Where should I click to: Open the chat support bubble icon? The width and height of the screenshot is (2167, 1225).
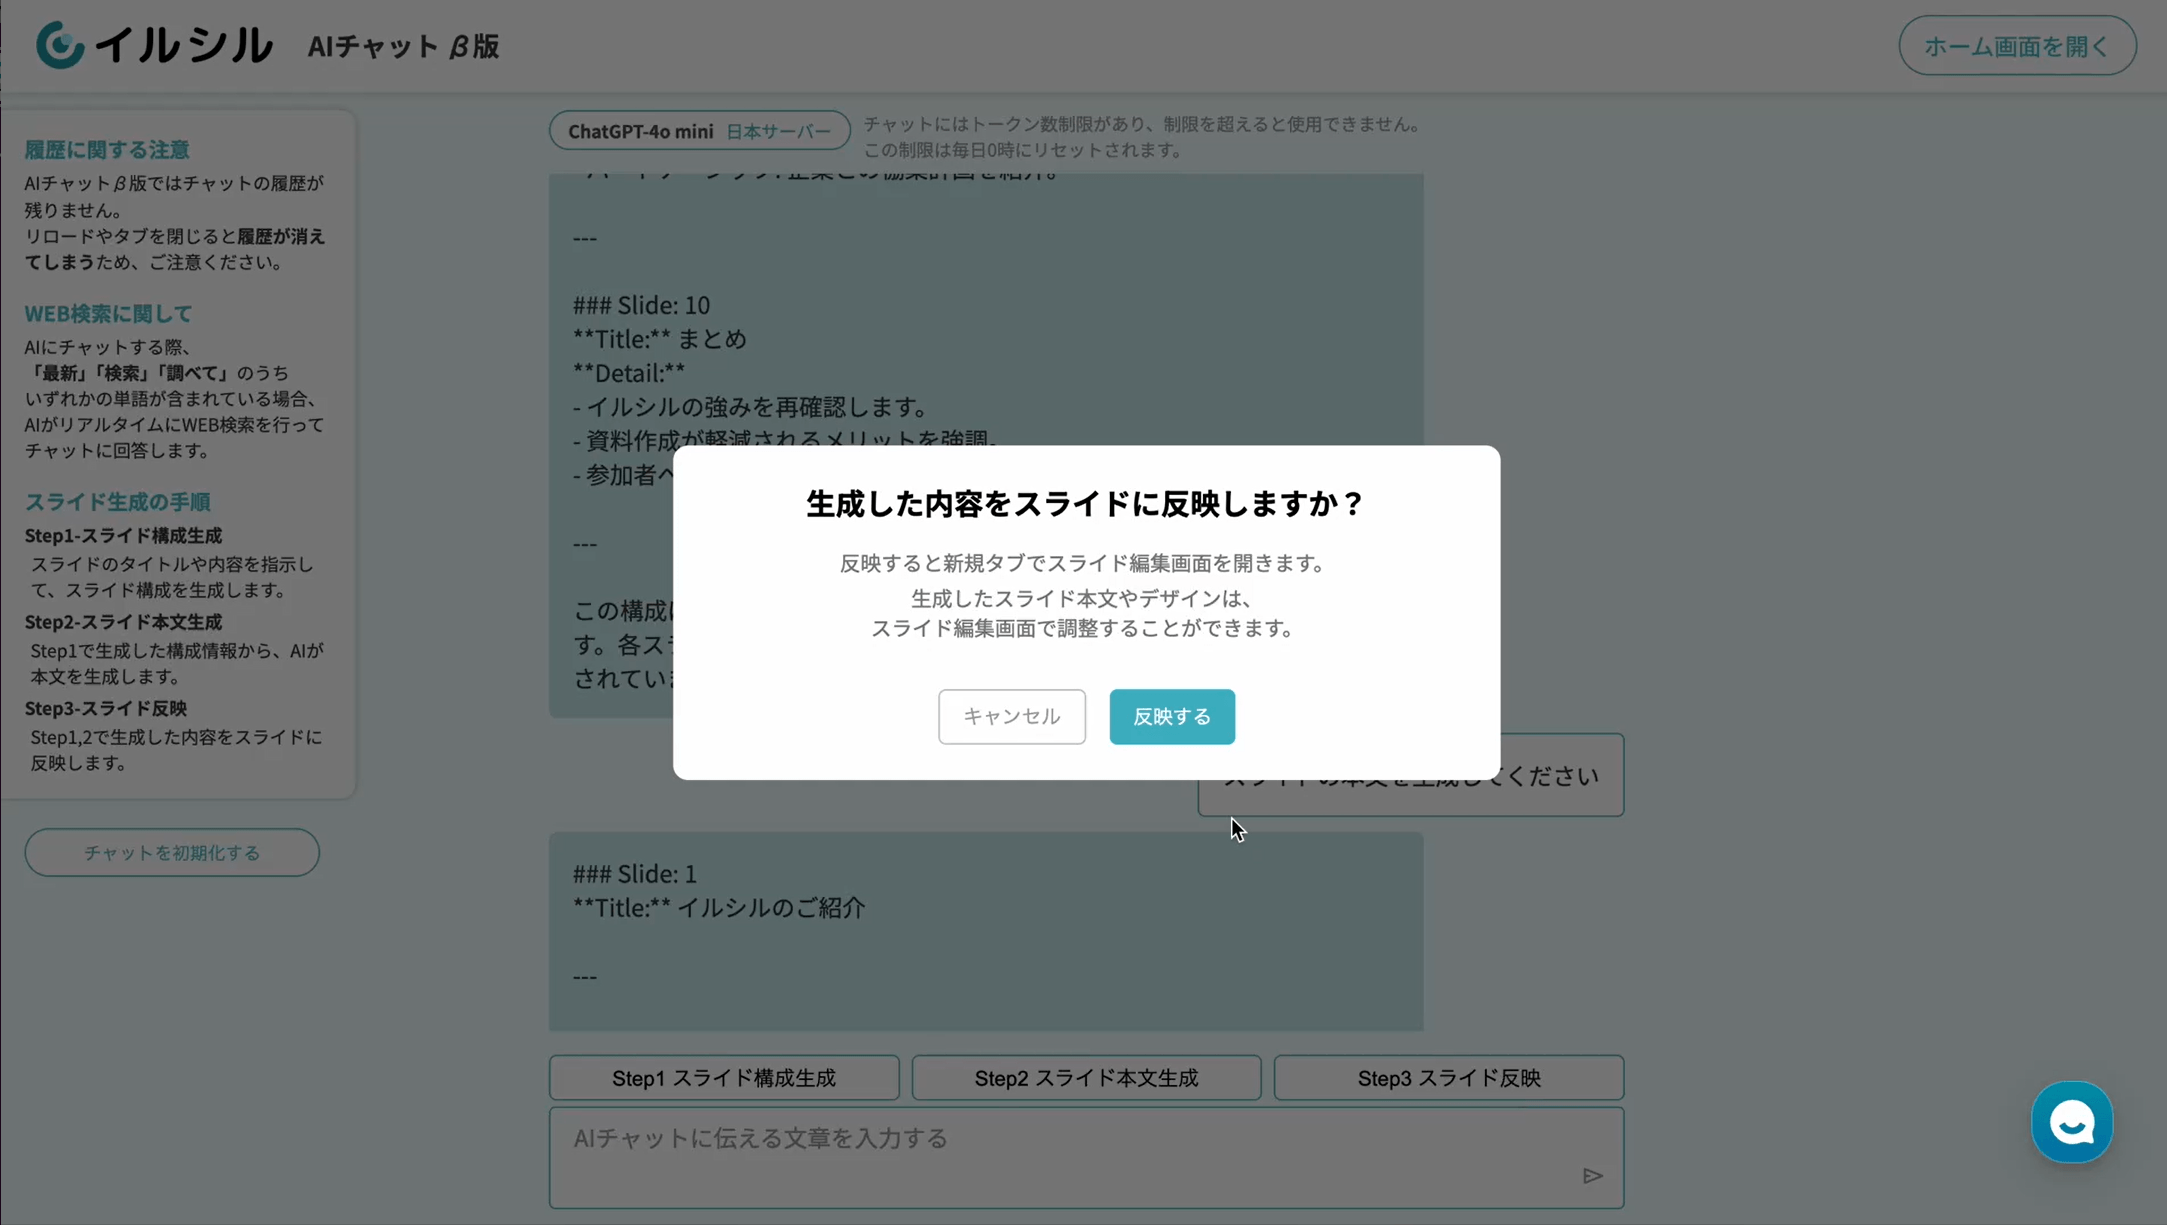coord(2071,1122)
